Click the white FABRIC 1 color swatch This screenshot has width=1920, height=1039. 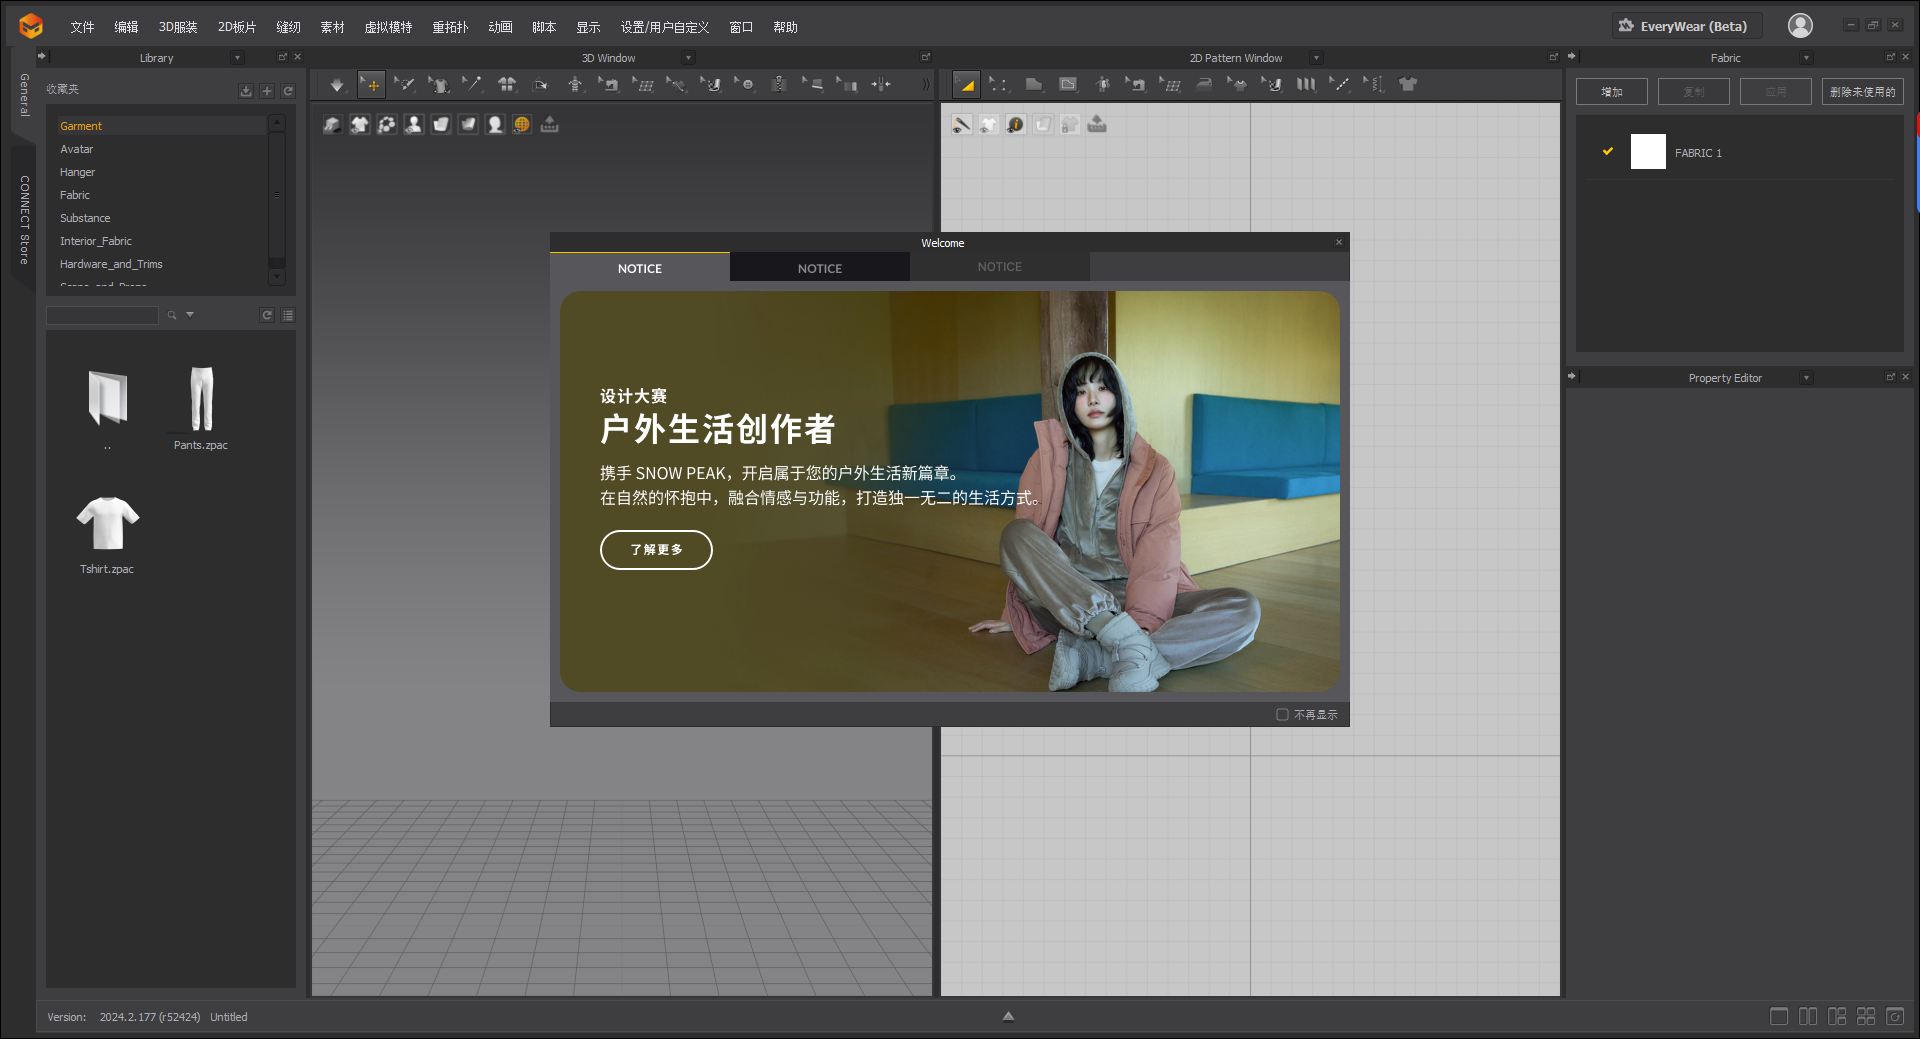click(1648, 151)
